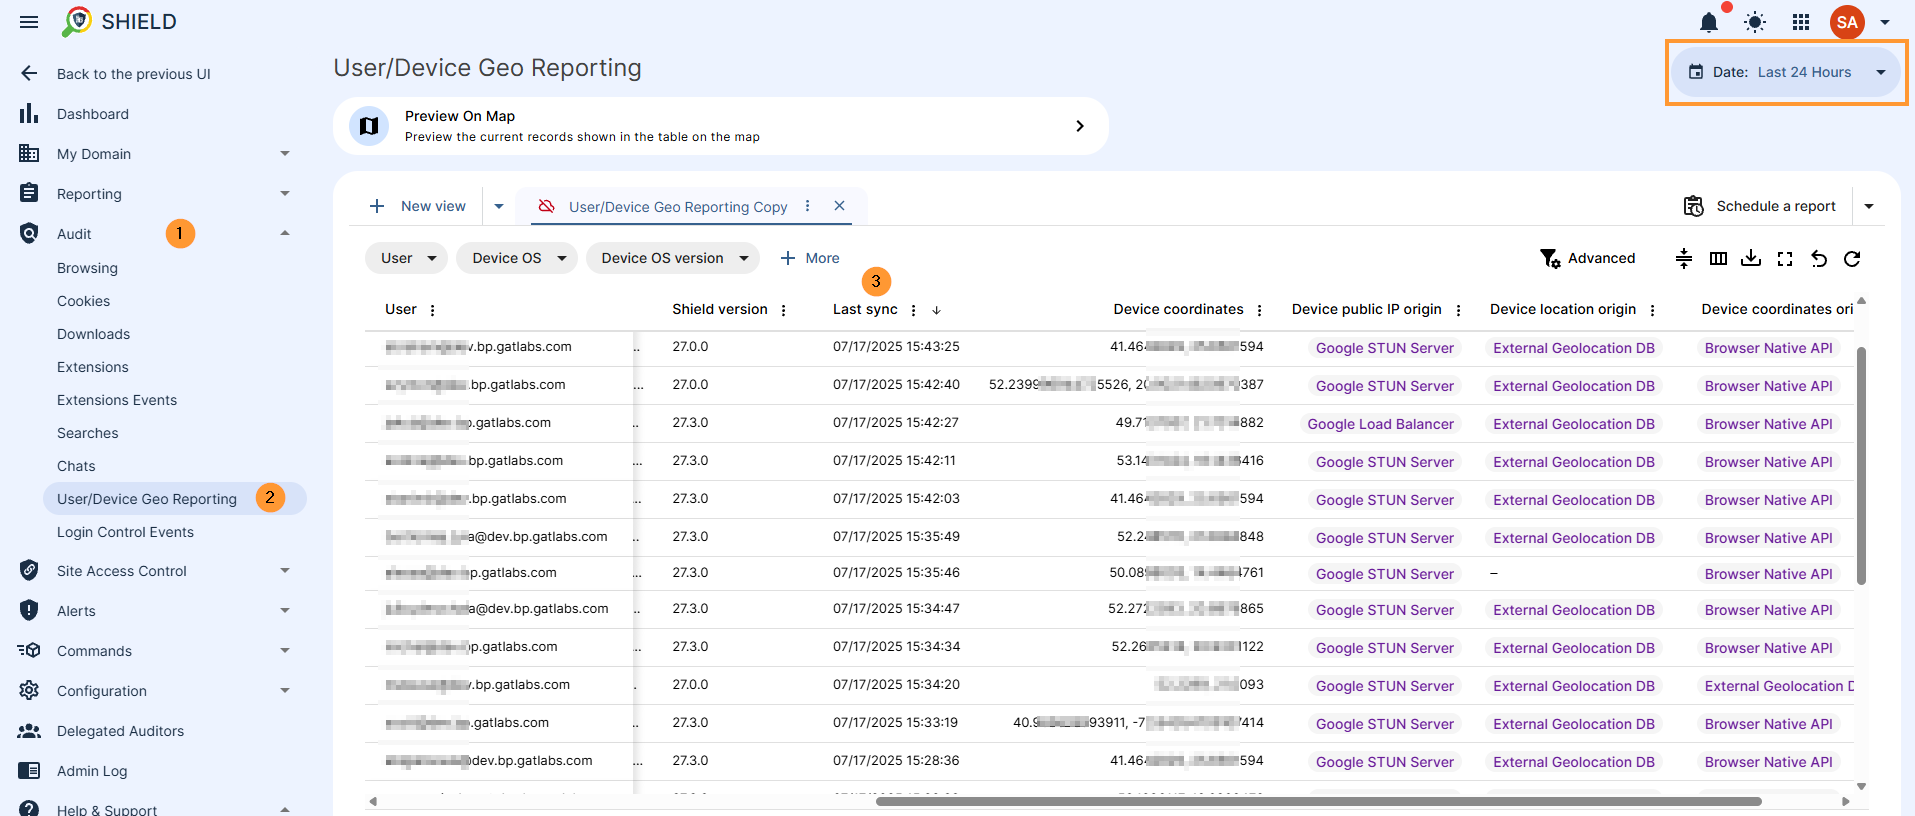Viewport: 1915px width, 816px height.
Task: Open the Searches audit page
Action: (x=87, y=433)
